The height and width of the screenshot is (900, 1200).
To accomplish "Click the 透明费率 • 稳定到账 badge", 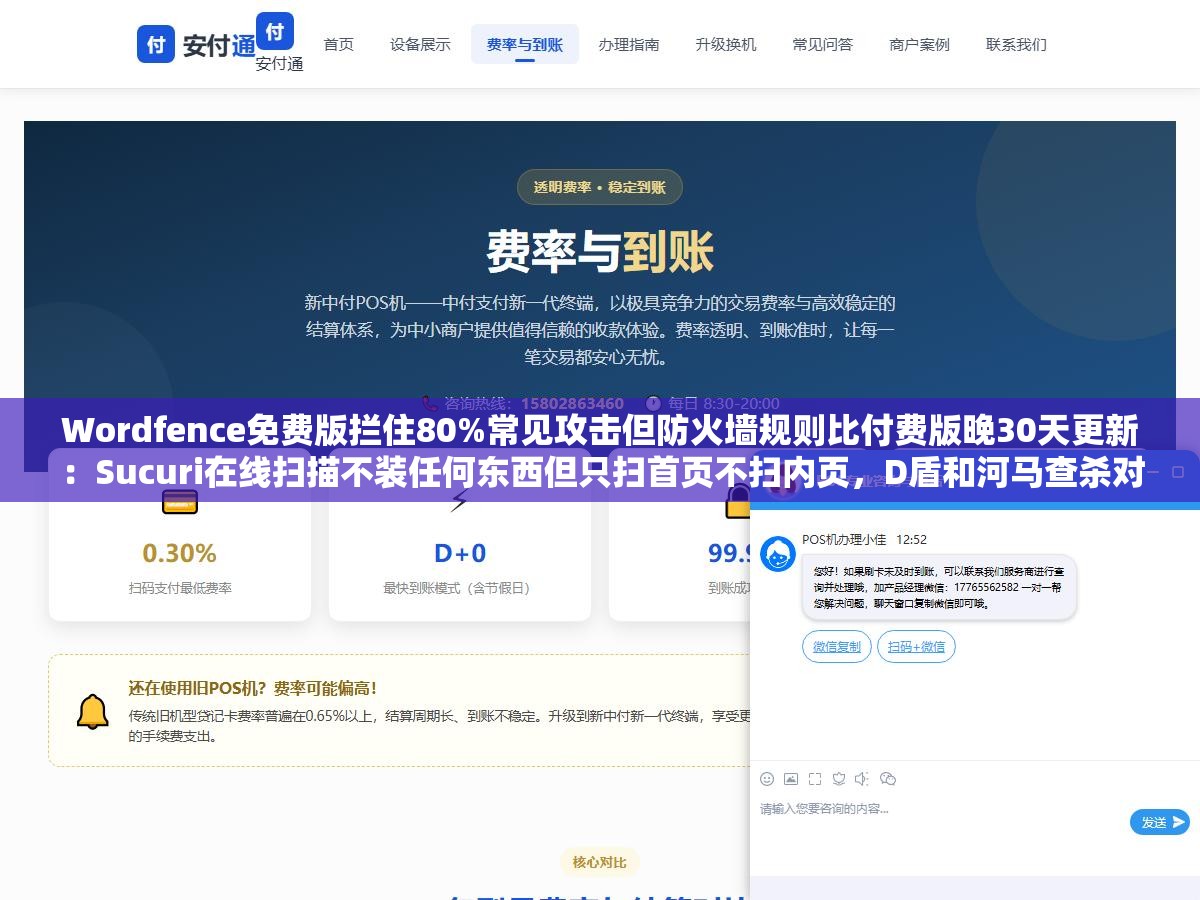I will coord(599,187).
